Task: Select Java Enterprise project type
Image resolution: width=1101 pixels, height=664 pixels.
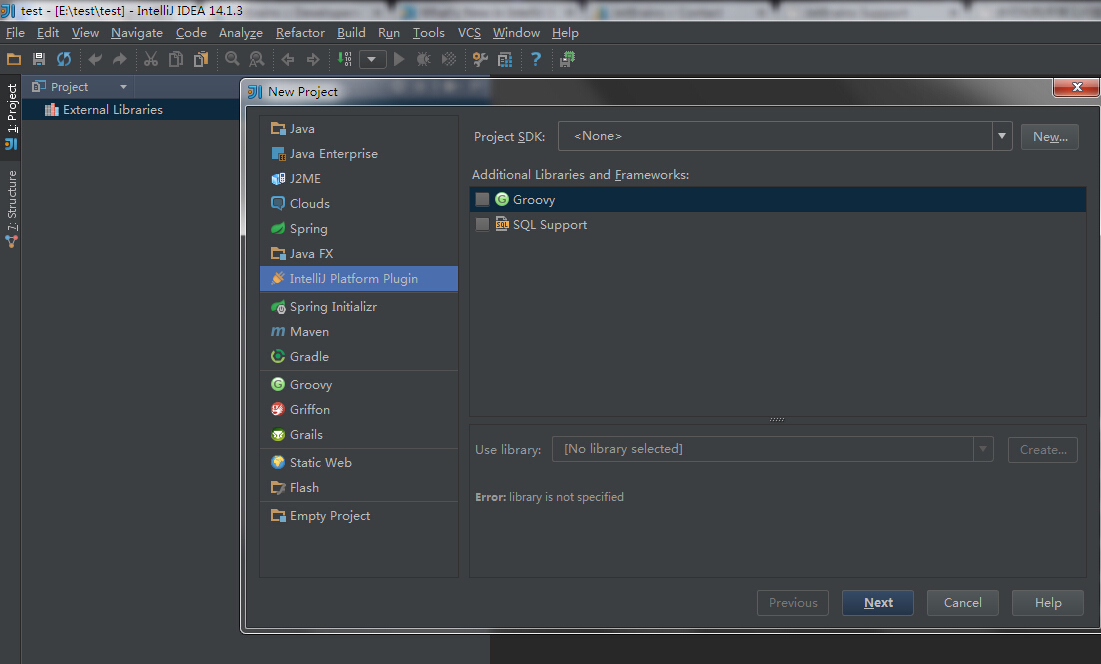Action: (x=359, y=154)
